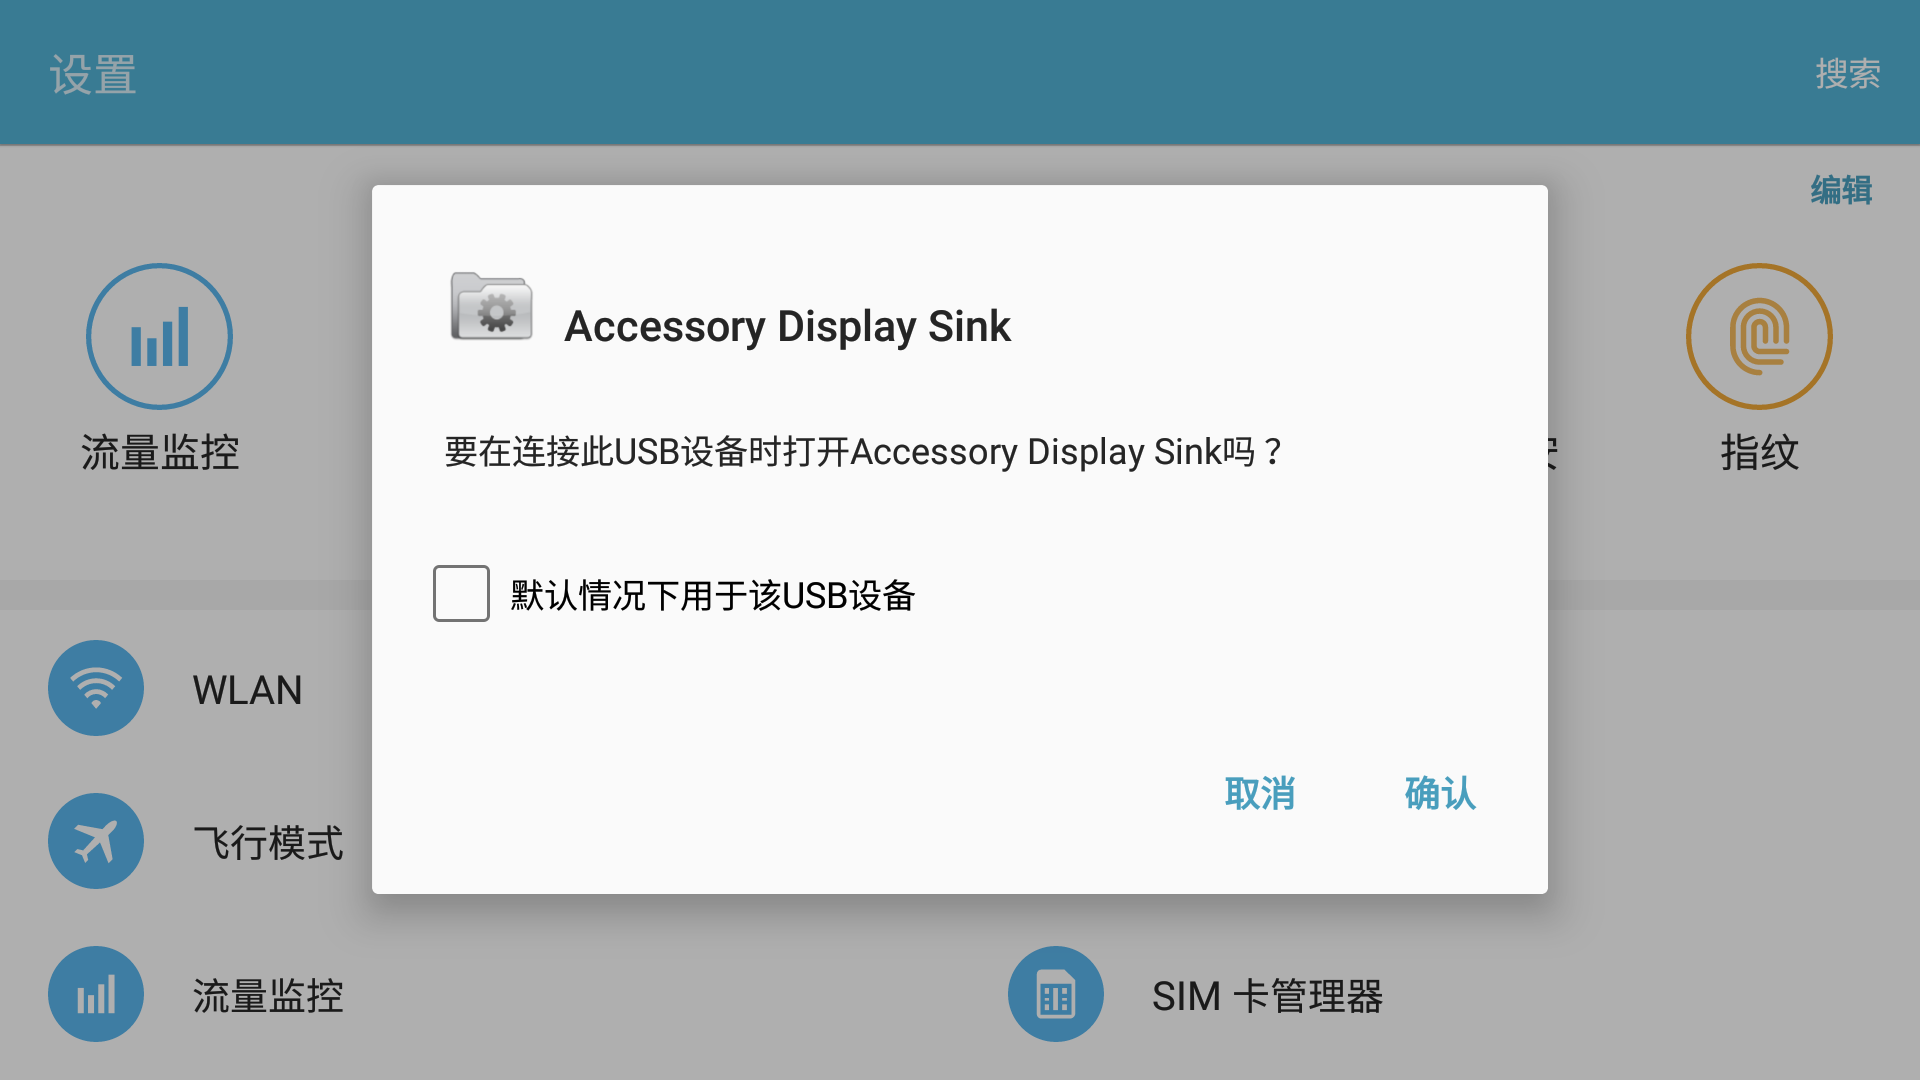
Task: Tap the 指纹 label under fingerprint icon
Action: [1759, 452]
